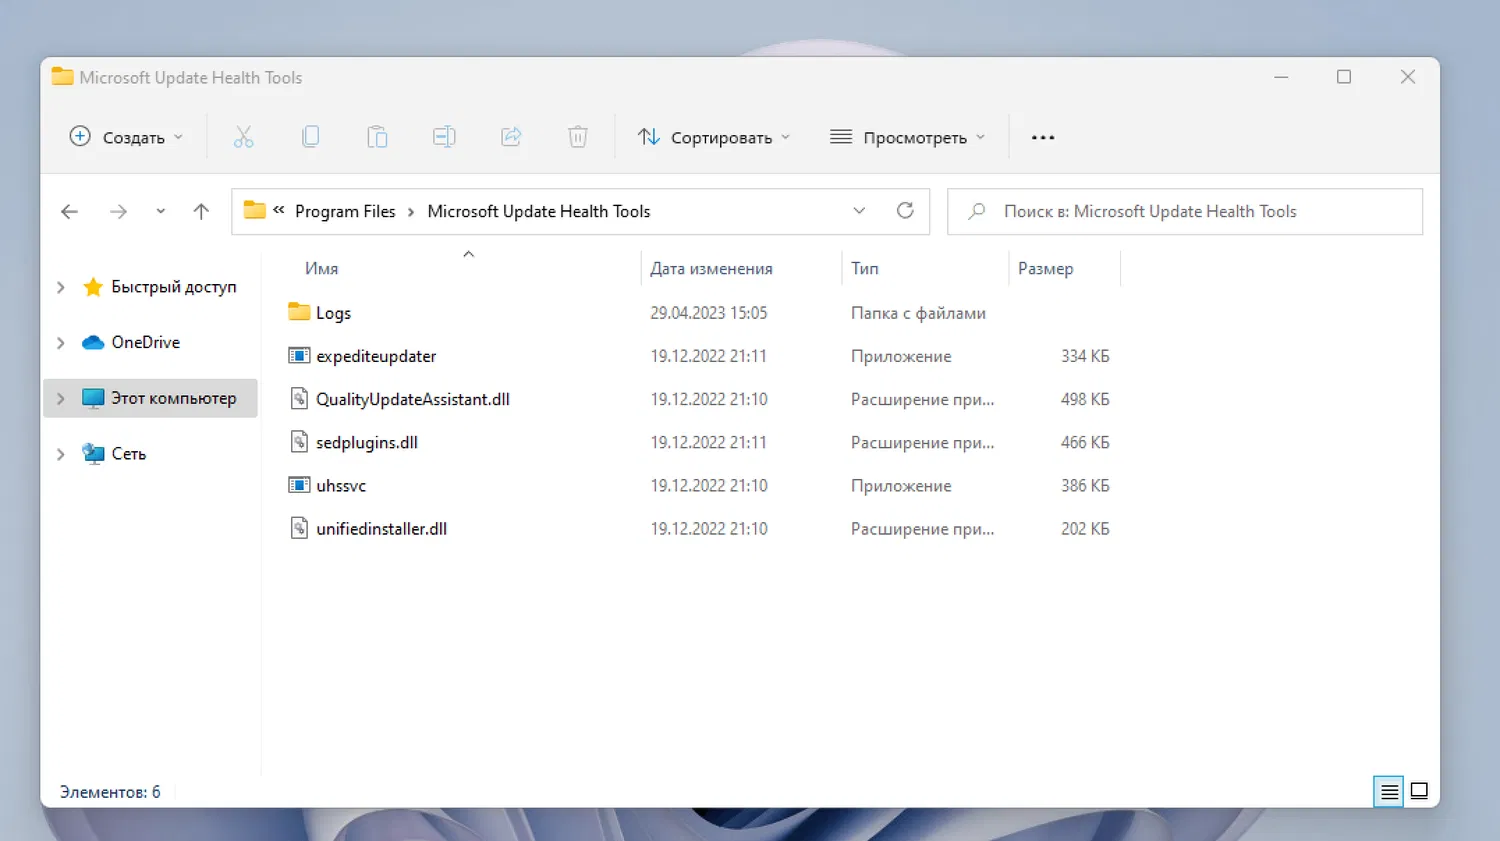This screenshot has width=1500, height=841.
Task: Click the Share icon in the toolbar
Action: pyautogui.click(x=511, y=136)
